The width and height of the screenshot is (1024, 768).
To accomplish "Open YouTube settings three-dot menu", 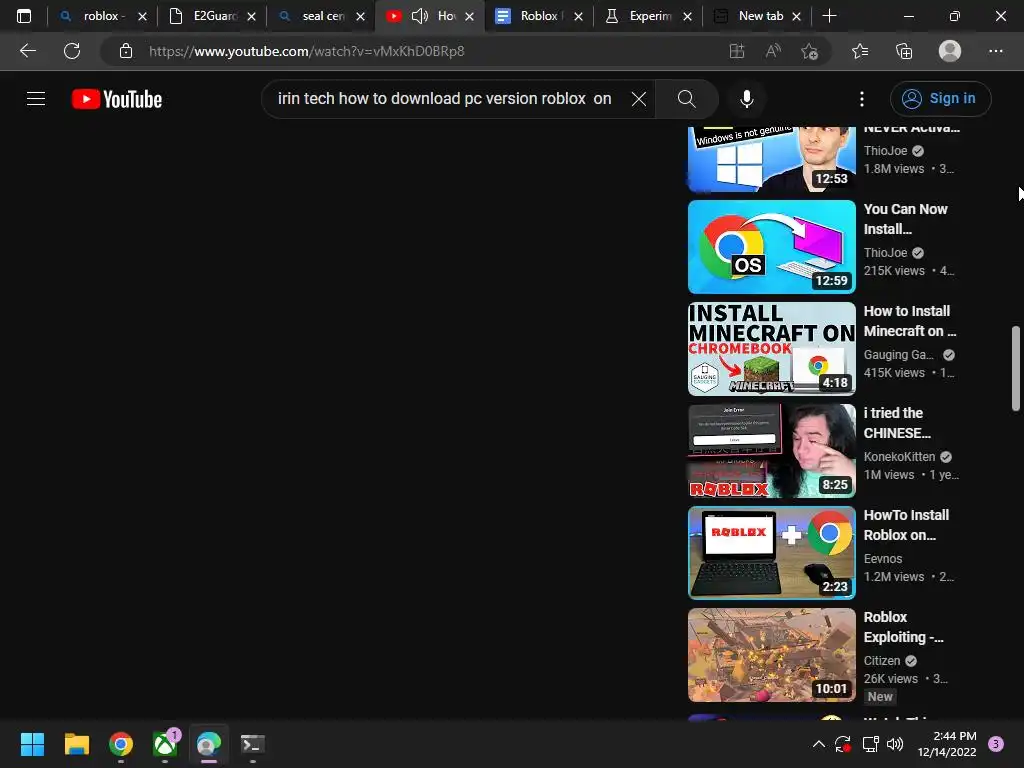I will [x=862, y=99].
